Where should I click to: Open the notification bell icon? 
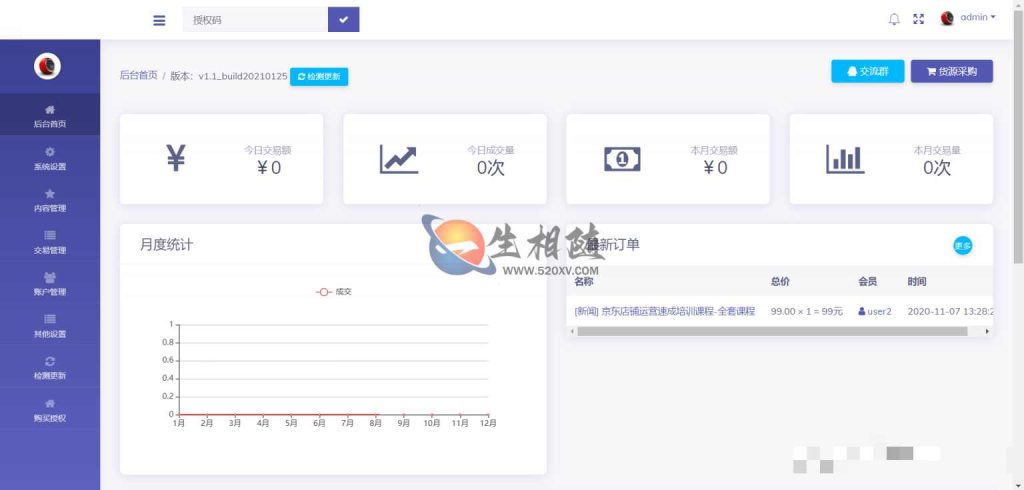click(x=894, y=19)
